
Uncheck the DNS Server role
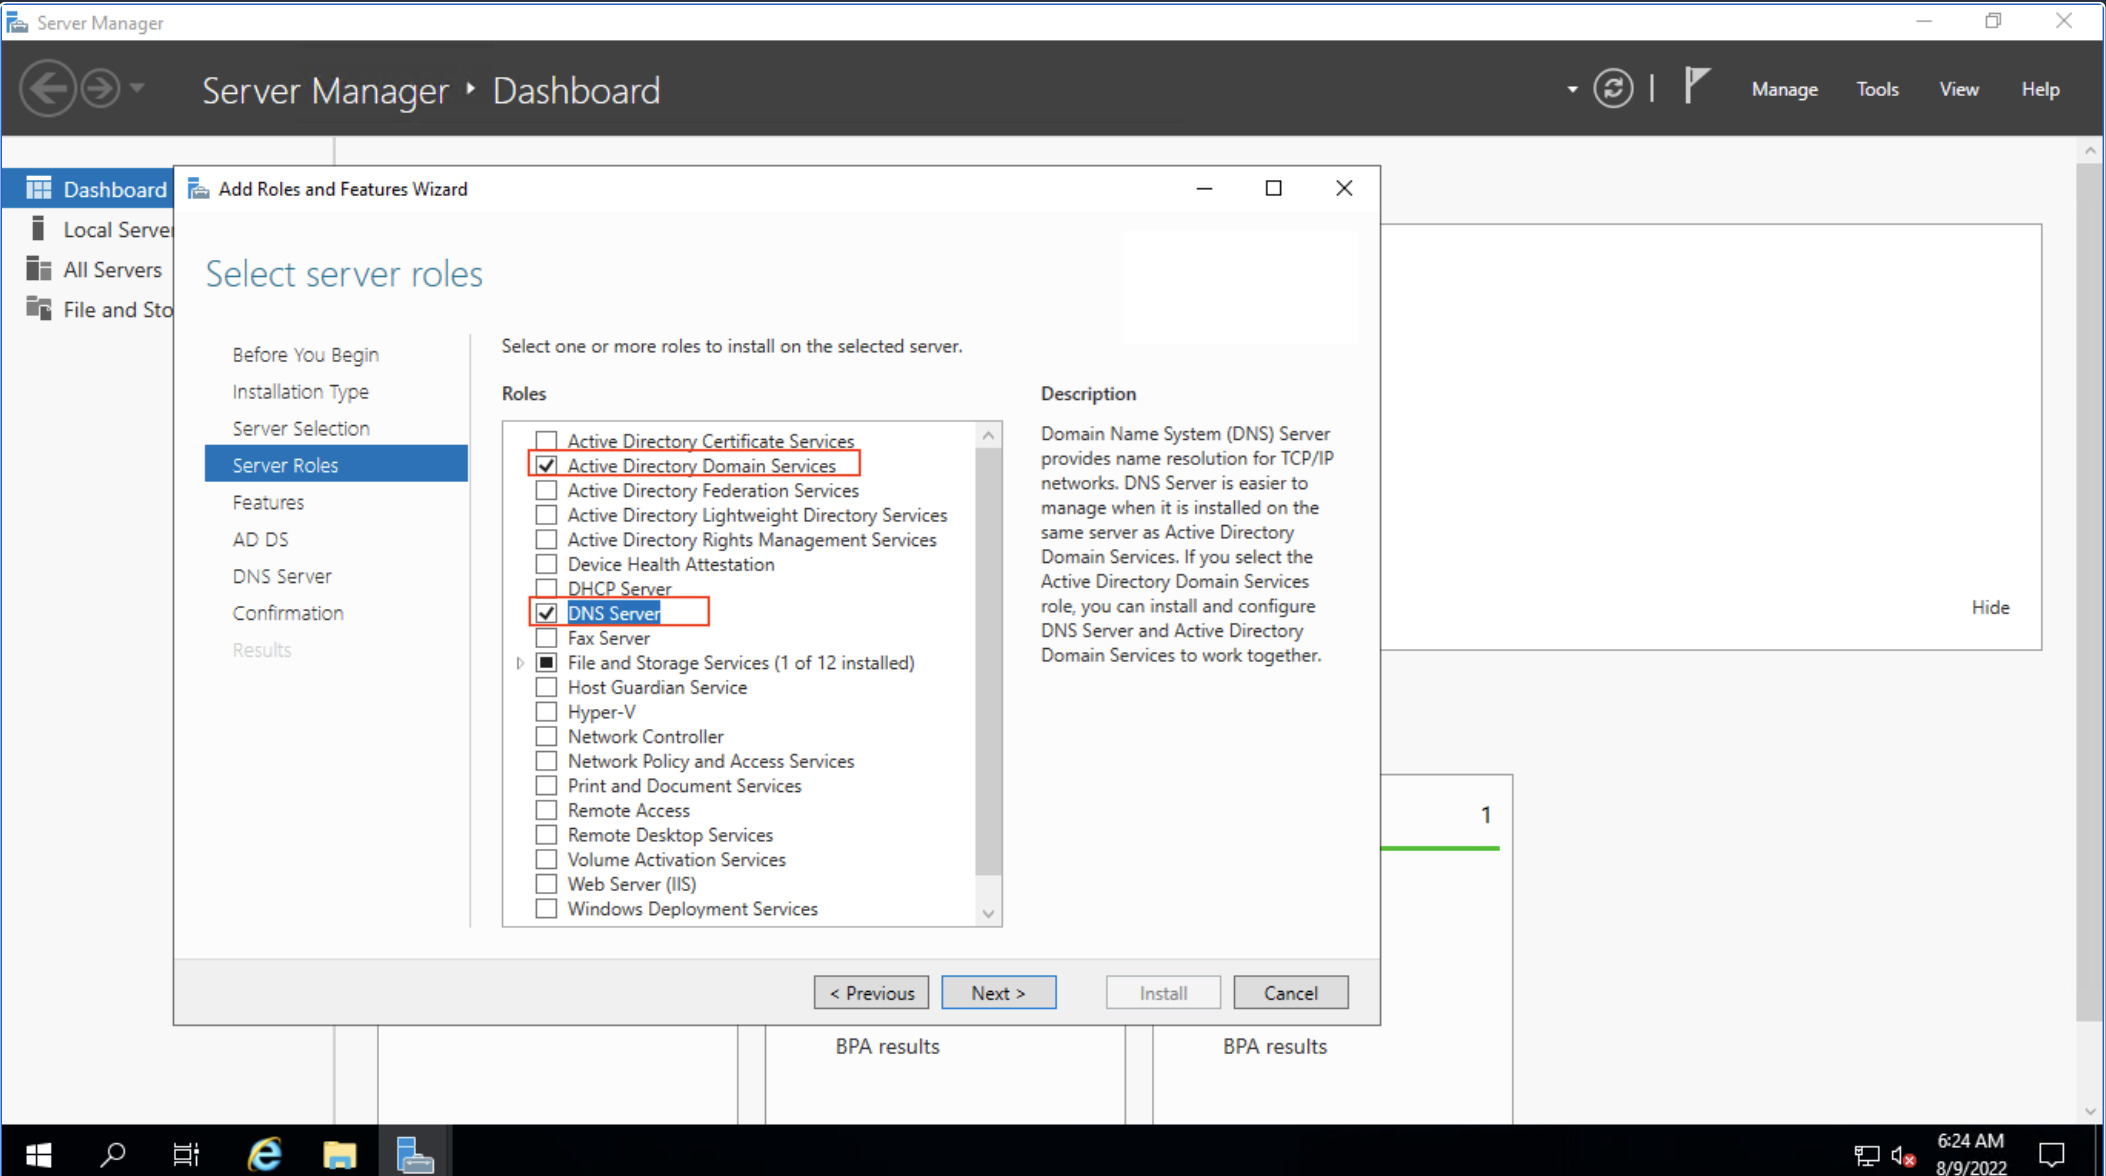point(546,613)
